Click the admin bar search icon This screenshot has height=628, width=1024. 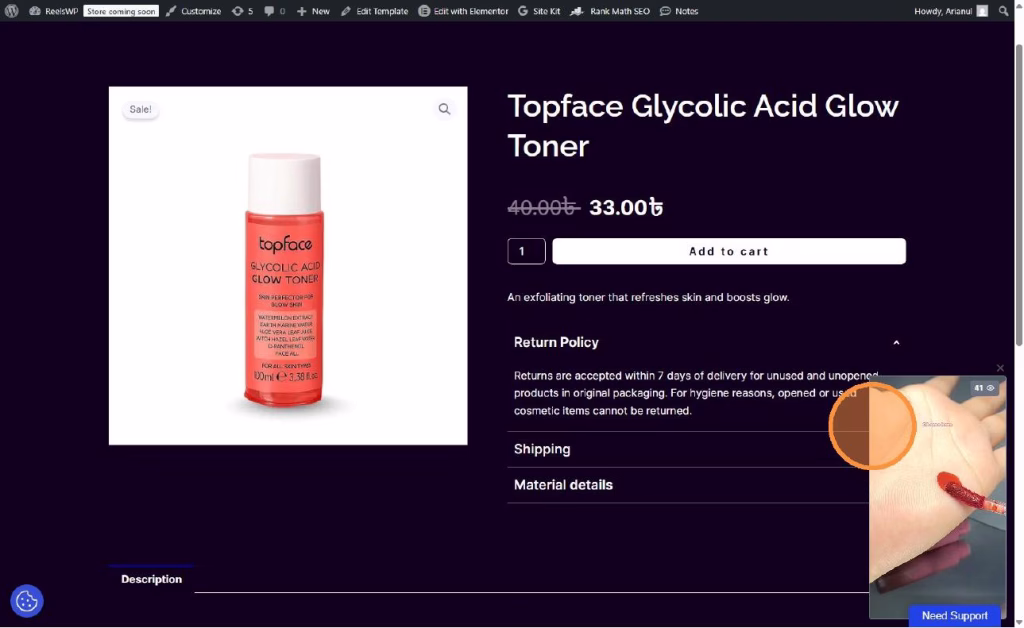1003,11
